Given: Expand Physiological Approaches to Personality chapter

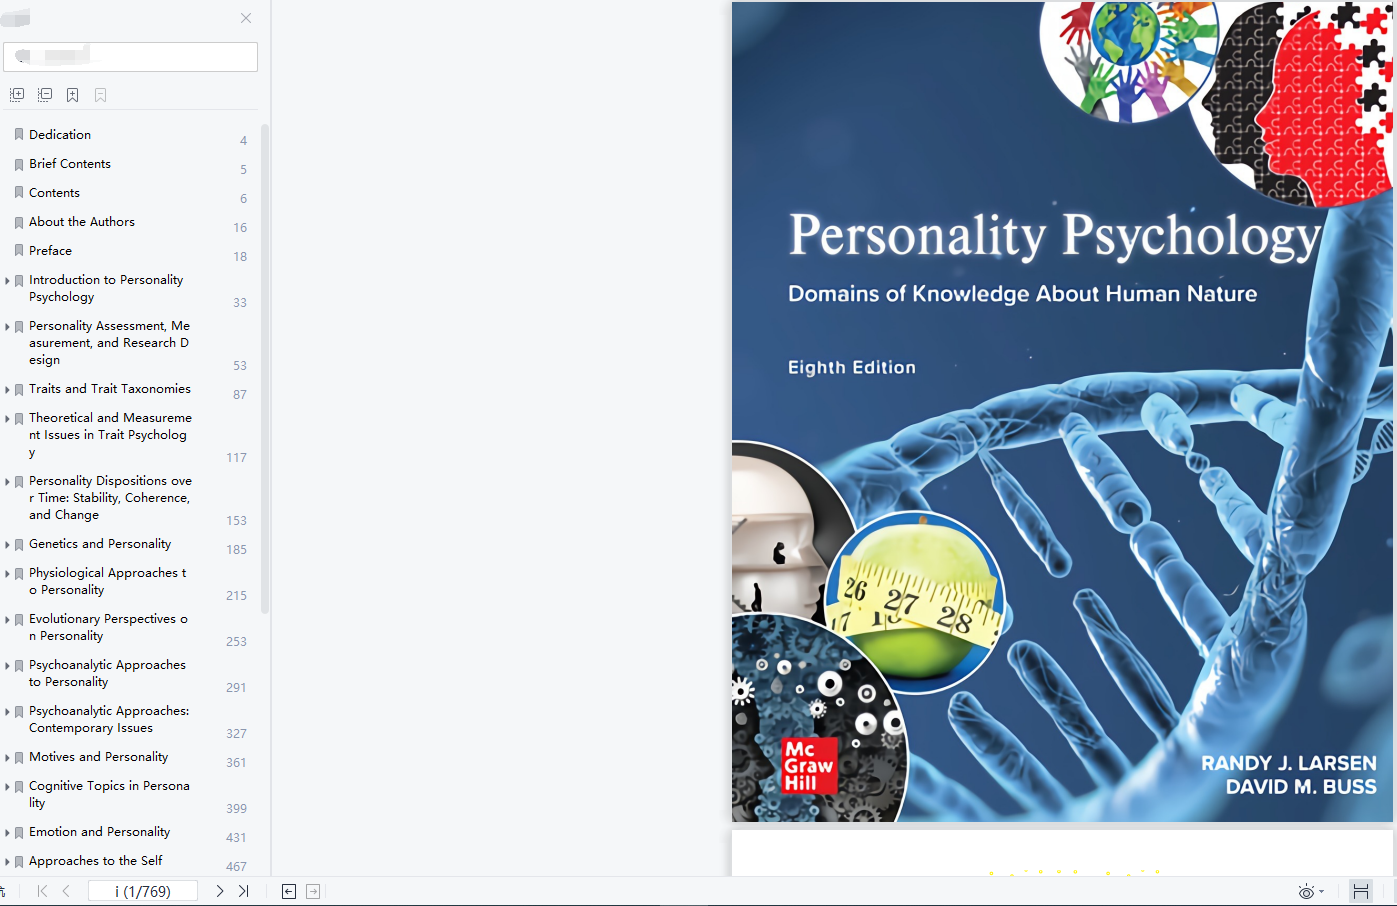Looking at the screenshot, I should coord(7,574).
